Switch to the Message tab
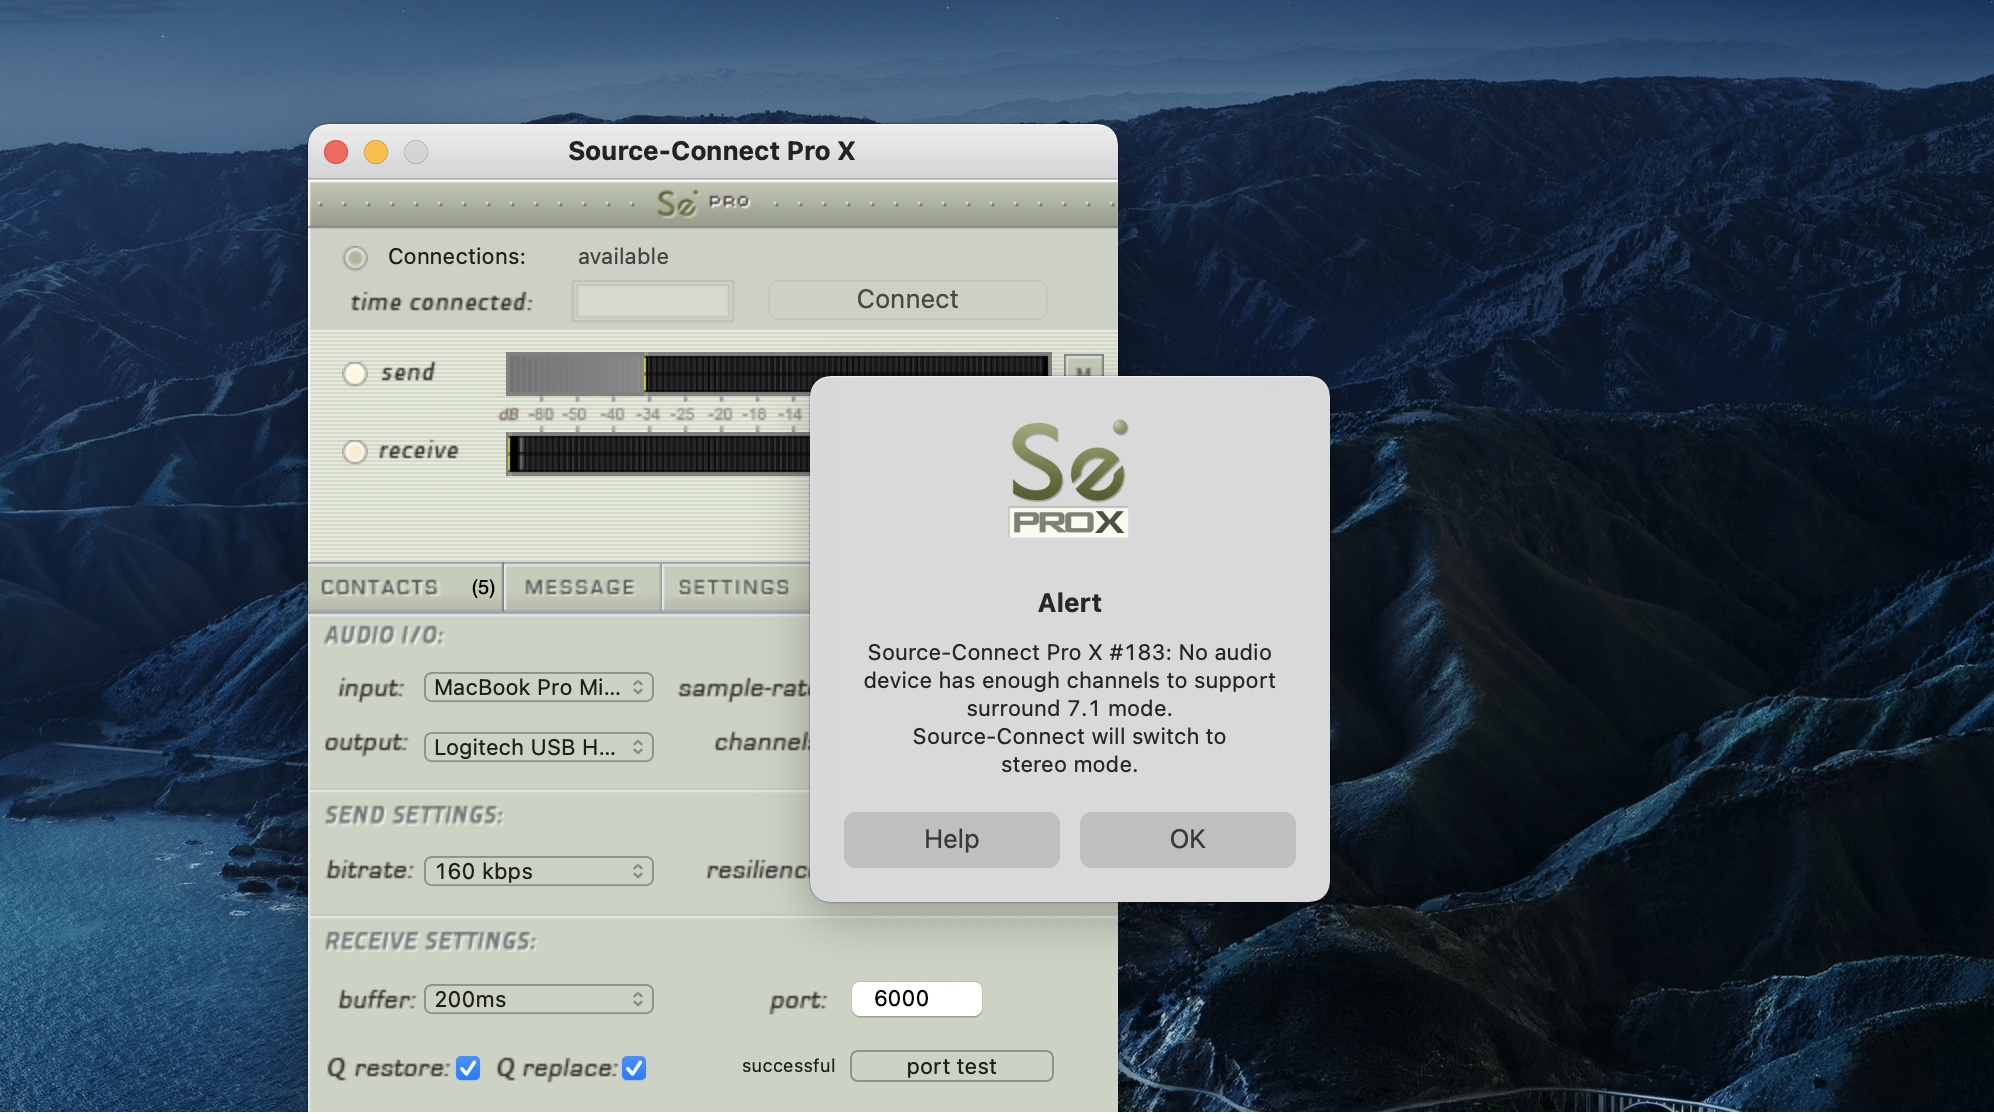 [580, 587]
